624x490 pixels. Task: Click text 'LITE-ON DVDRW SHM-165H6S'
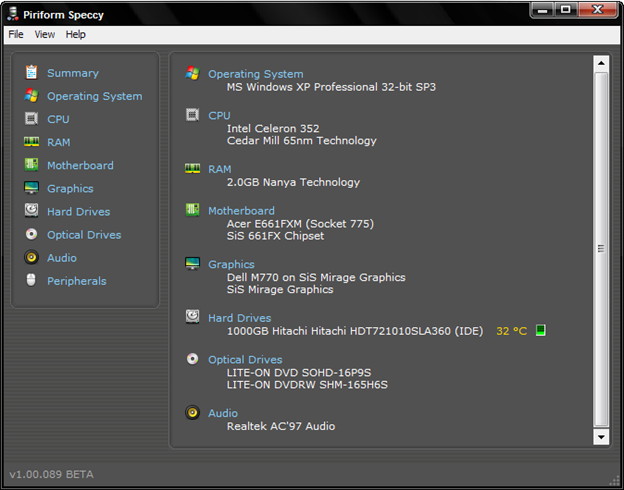pos(307,385)
